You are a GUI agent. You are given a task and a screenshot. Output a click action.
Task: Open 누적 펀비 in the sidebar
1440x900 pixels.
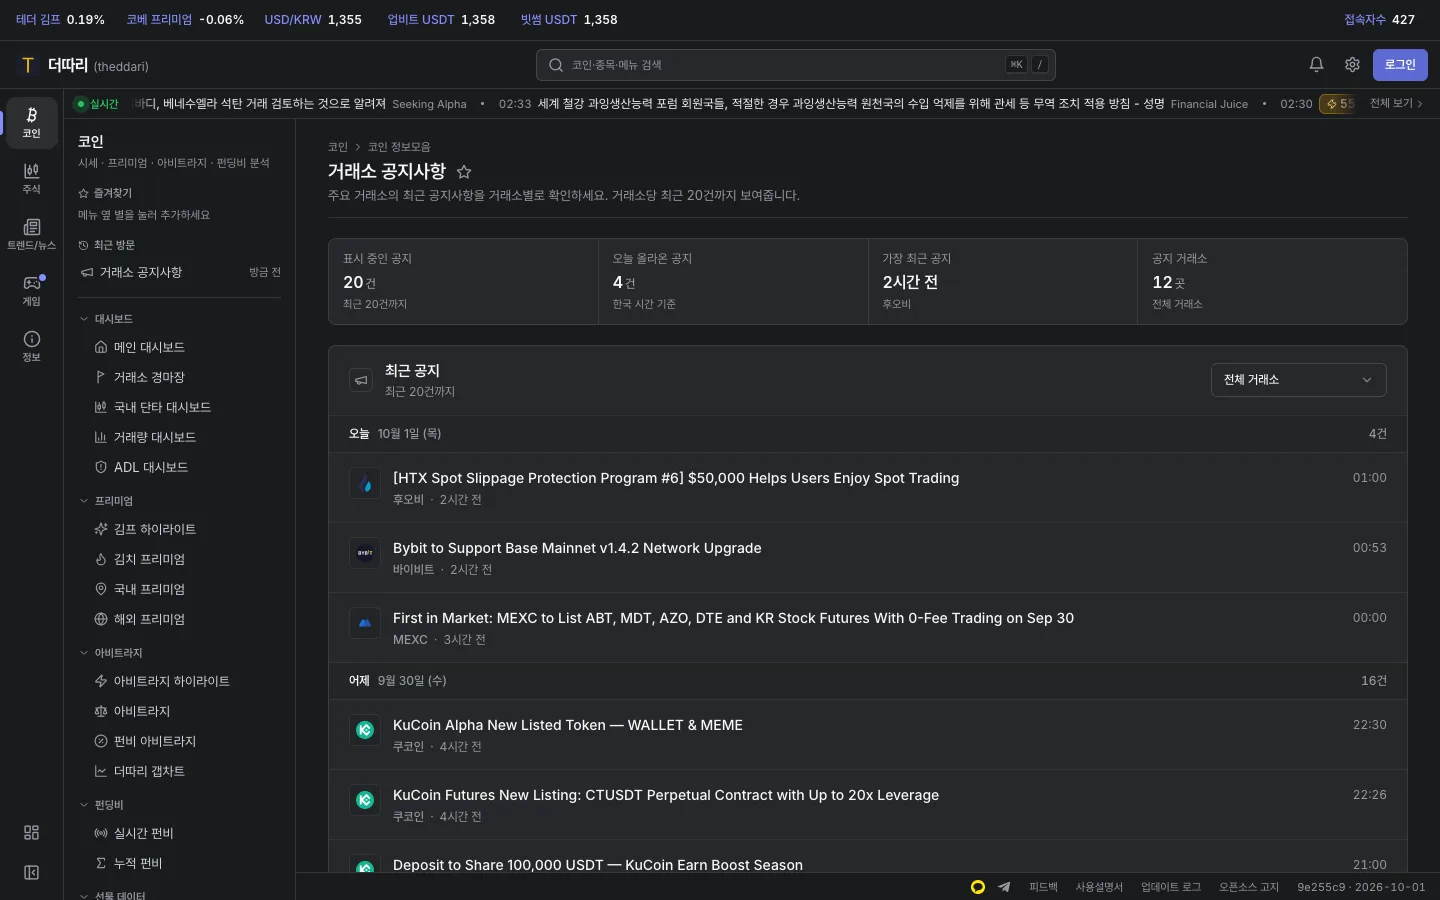point(182,863)
